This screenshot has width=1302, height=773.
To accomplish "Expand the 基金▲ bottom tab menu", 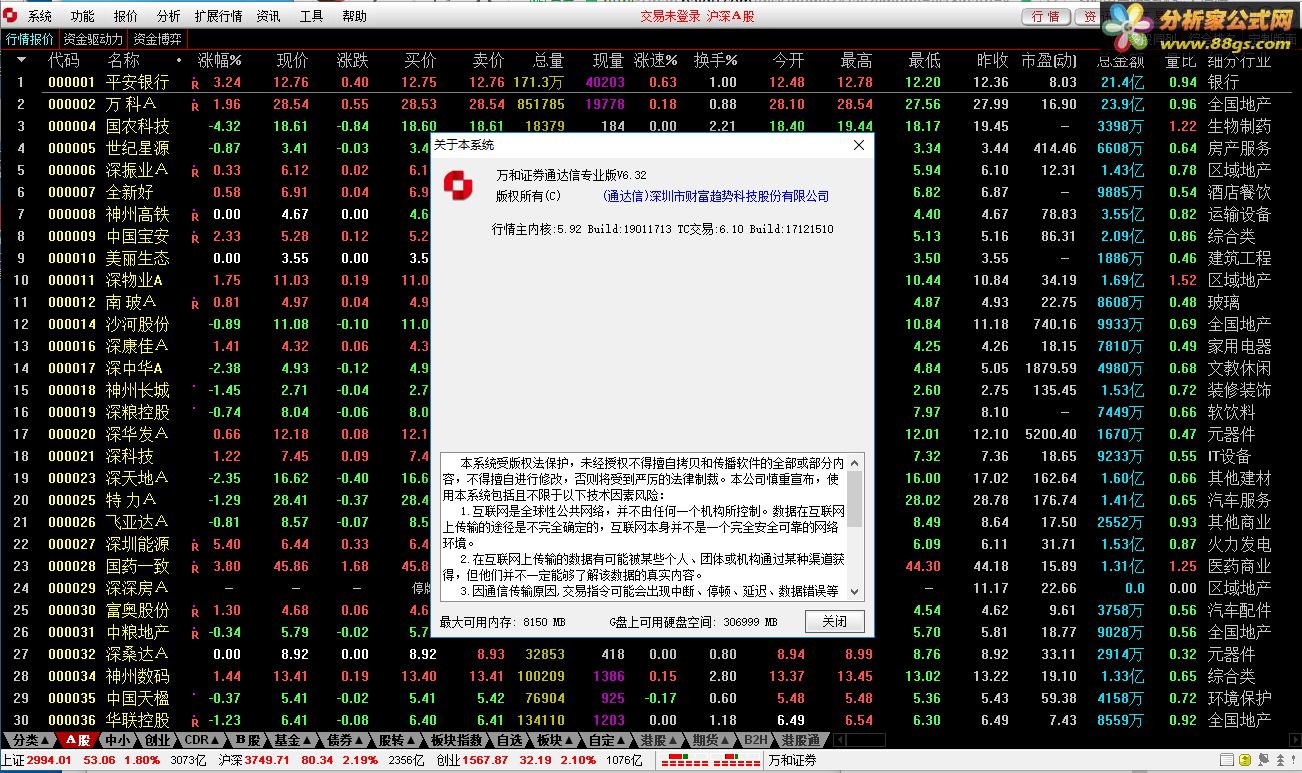I will tap(293, 740).
